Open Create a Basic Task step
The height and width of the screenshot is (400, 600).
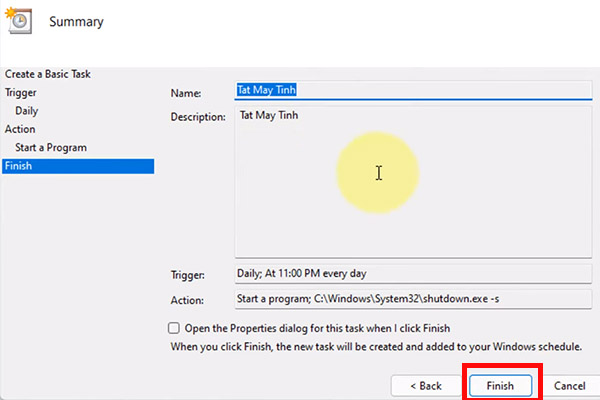pyautogui.click(x=48, y=74)
